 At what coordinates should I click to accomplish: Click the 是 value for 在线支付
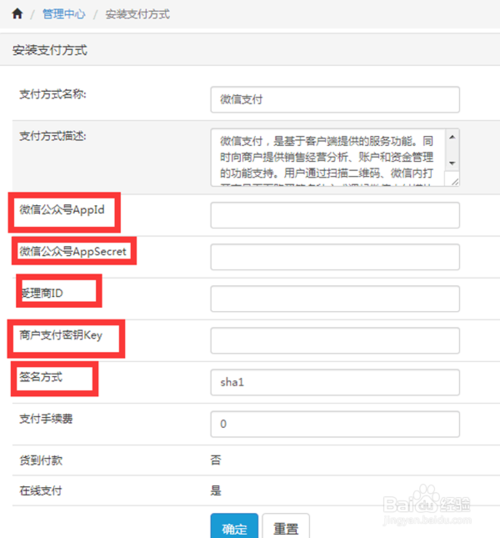click(216, 490)
